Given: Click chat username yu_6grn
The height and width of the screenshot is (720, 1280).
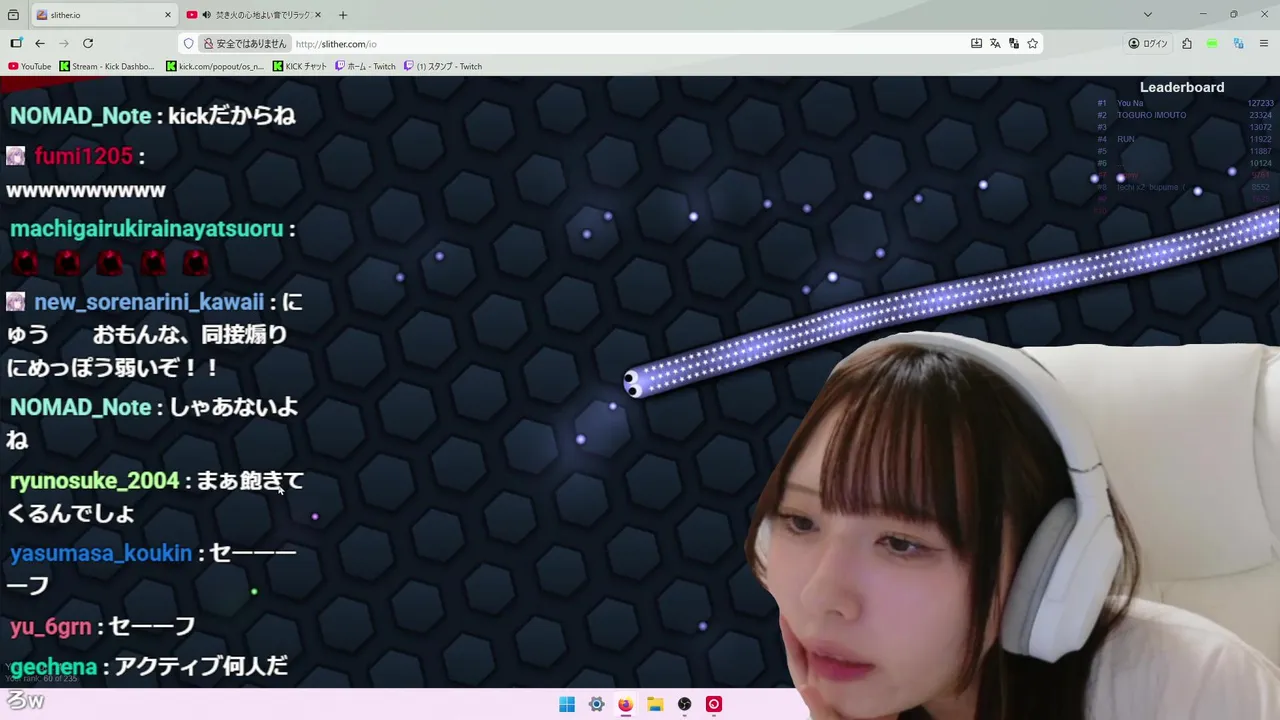Looking at the screenshot, I should tap(50, 627).
